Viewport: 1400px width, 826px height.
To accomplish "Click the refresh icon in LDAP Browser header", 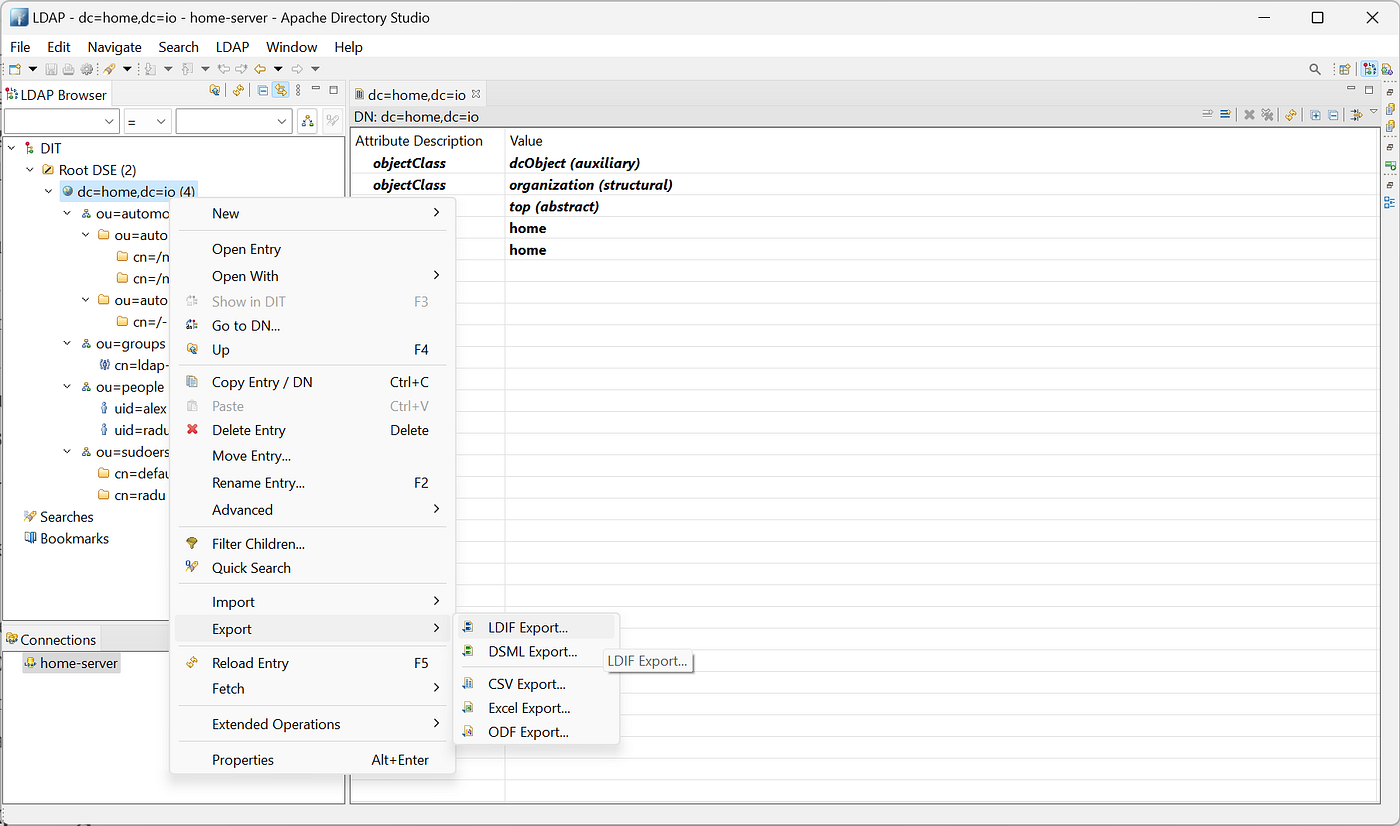I will tap(238, 90).
